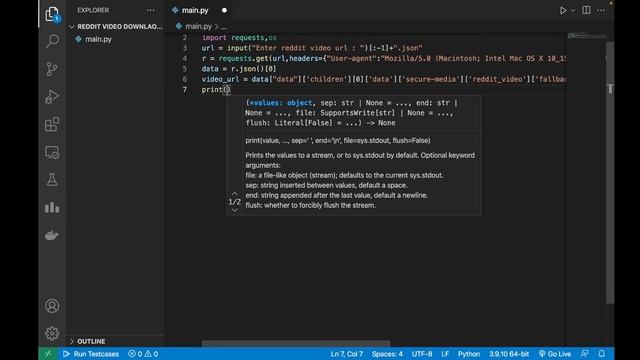Screen dimensions: 640x360
Task: Change encoding via UTF-8
Action: coord(422,354)
